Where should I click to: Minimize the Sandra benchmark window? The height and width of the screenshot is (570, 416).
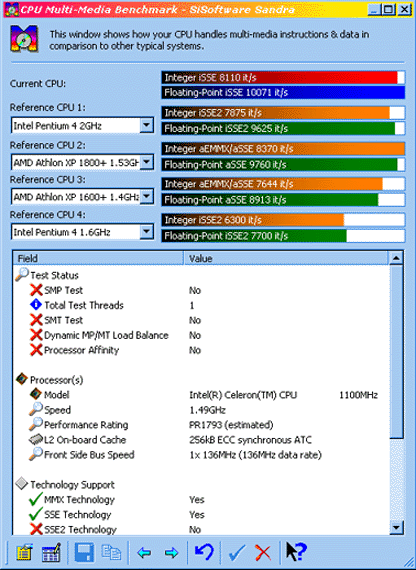pyautogui.click(x=375, y=9)
